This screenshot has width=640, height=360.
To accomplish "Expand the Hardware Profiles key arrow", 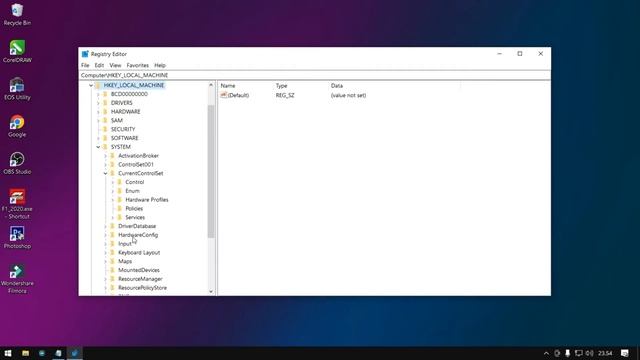I will point(113,200).
